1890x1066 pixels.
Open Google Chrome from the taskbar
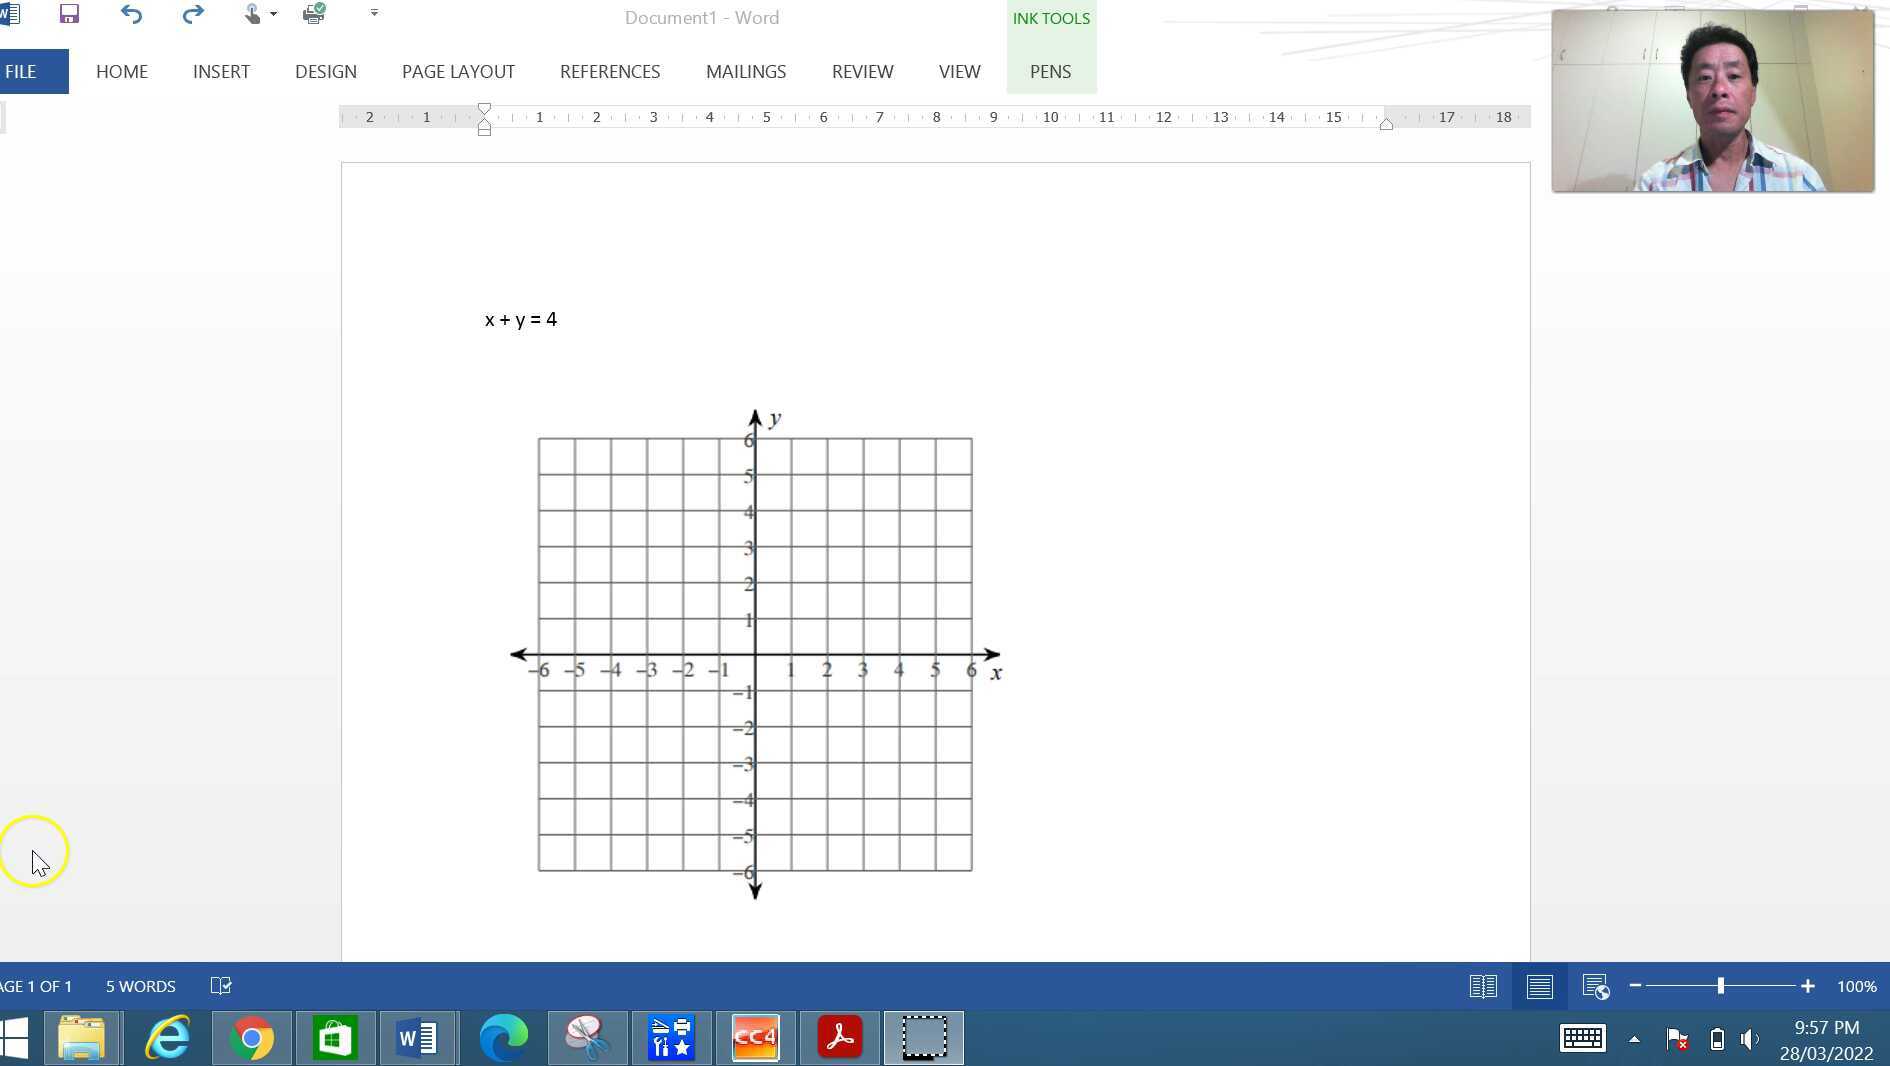tap(251, 1038)
